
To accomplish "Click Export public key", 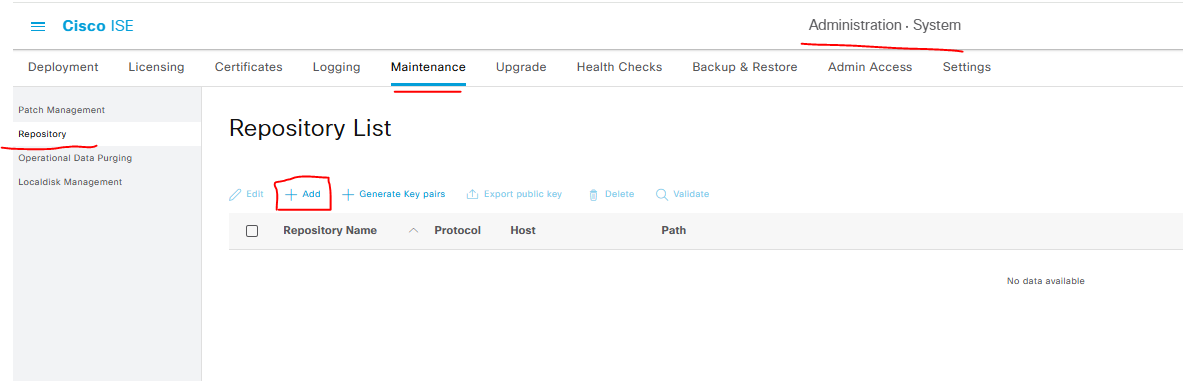I will tap(523, 194).
